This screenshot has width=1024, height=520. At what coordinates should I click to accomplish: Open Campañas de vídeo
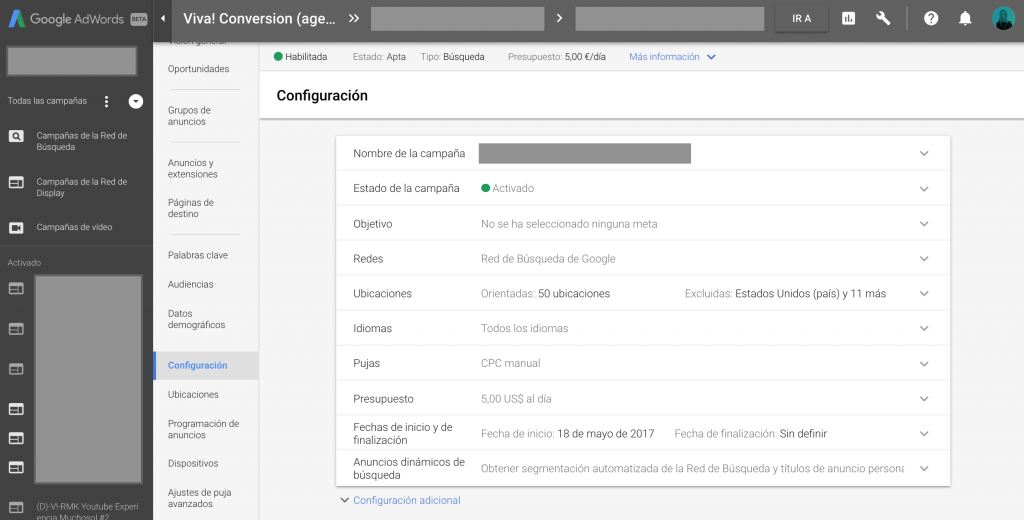[74, 227]
